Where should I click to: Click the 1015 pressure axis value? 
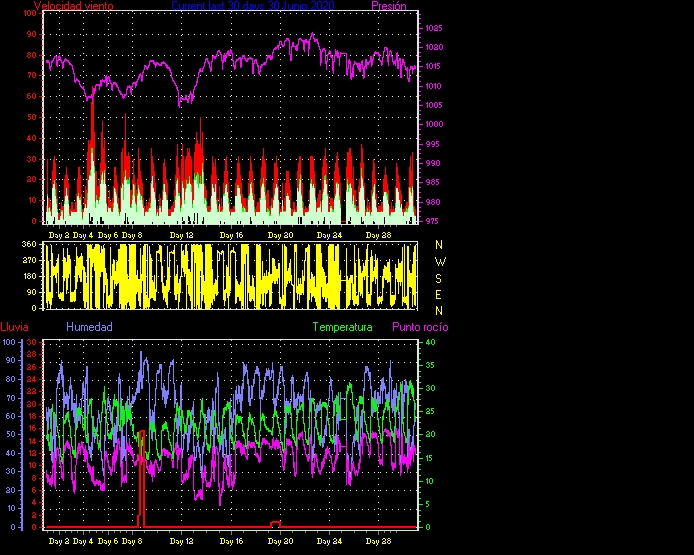tap(434, 66)
